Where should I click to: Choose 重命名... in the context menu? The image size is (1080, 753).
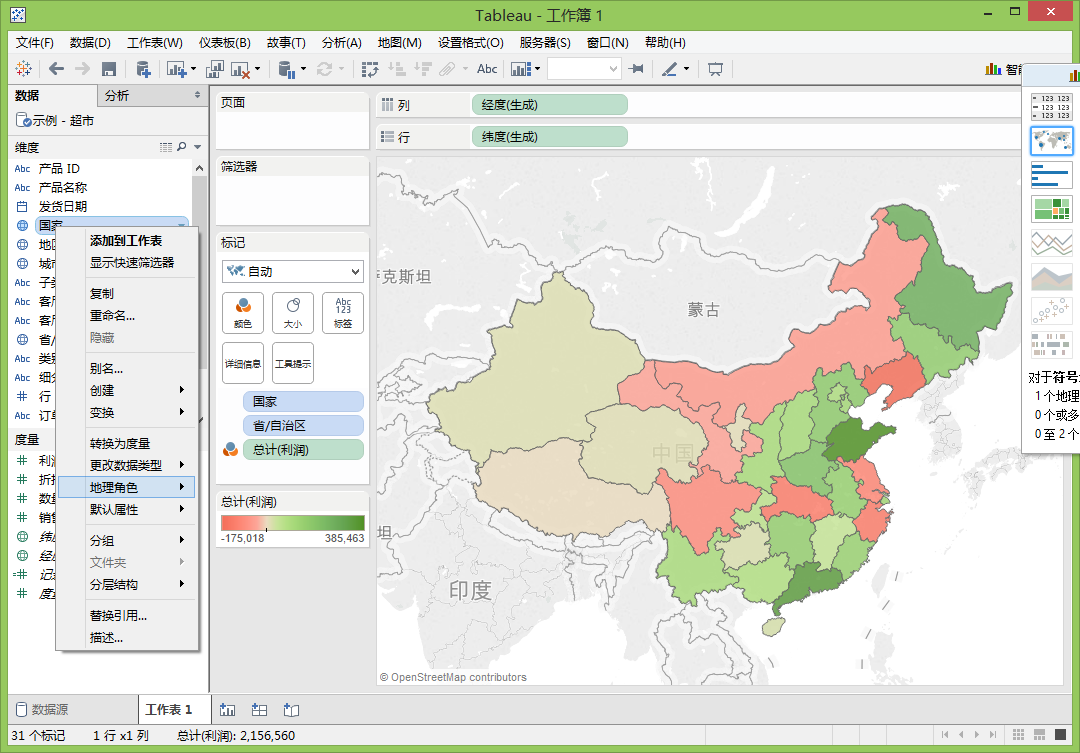coord(112,316)
